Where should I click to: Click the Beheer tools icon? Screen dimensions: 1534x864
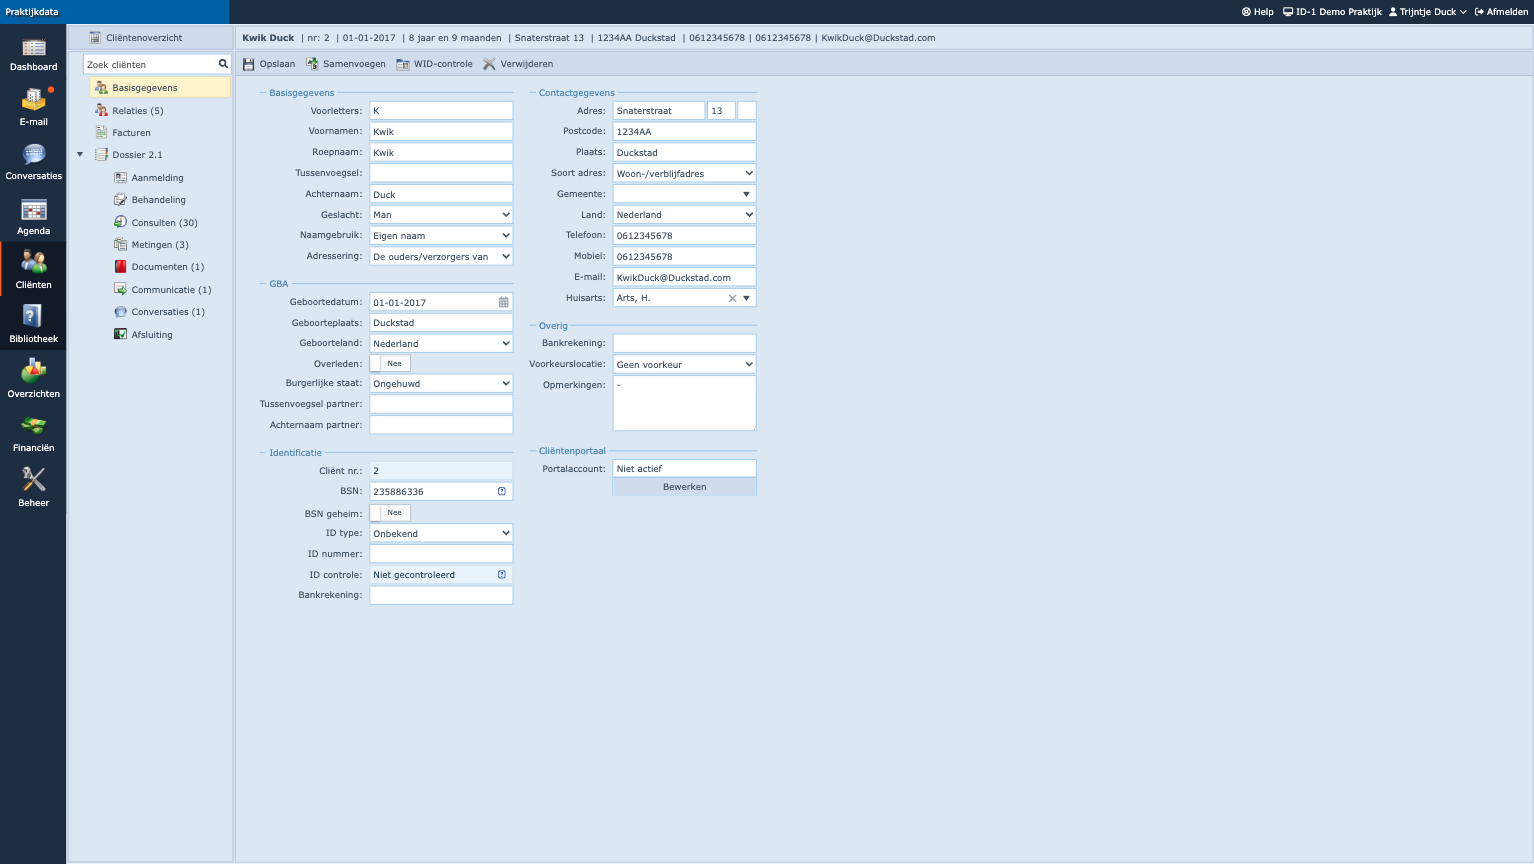click(x=33, y=481)
